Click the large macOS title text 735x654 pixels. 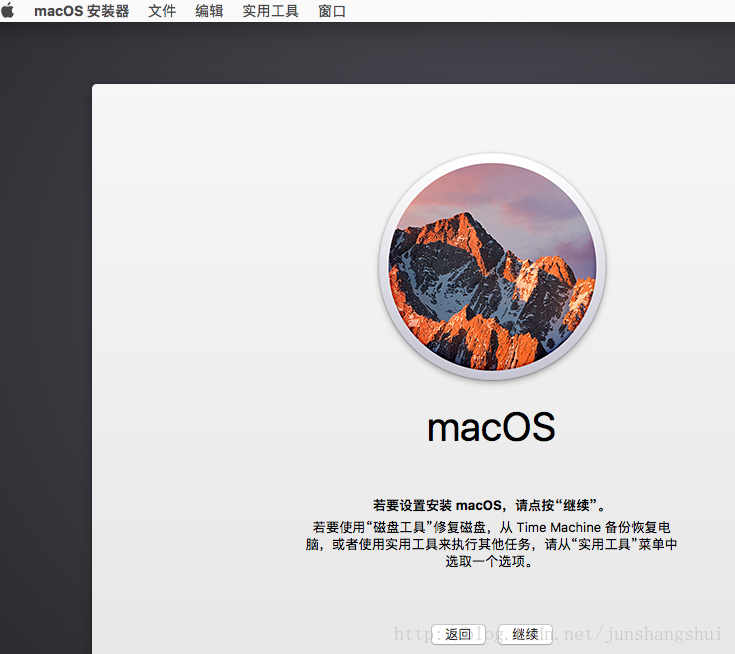pos(491,427)
